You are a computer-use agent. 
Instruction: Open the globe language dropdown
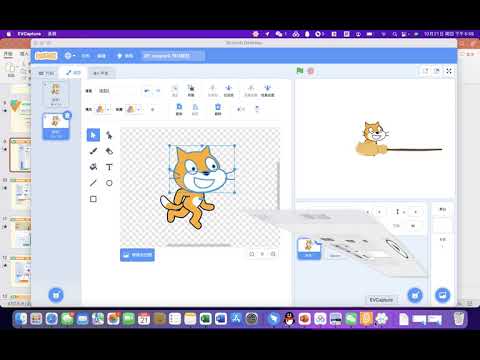click(x=70, y=56)
